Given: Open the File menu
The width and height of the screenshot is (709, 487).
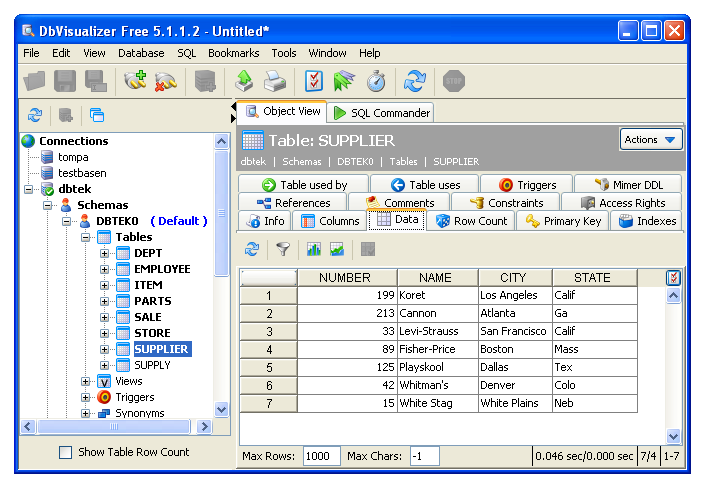Looking at the screenshot, I should tap(31, 53).
